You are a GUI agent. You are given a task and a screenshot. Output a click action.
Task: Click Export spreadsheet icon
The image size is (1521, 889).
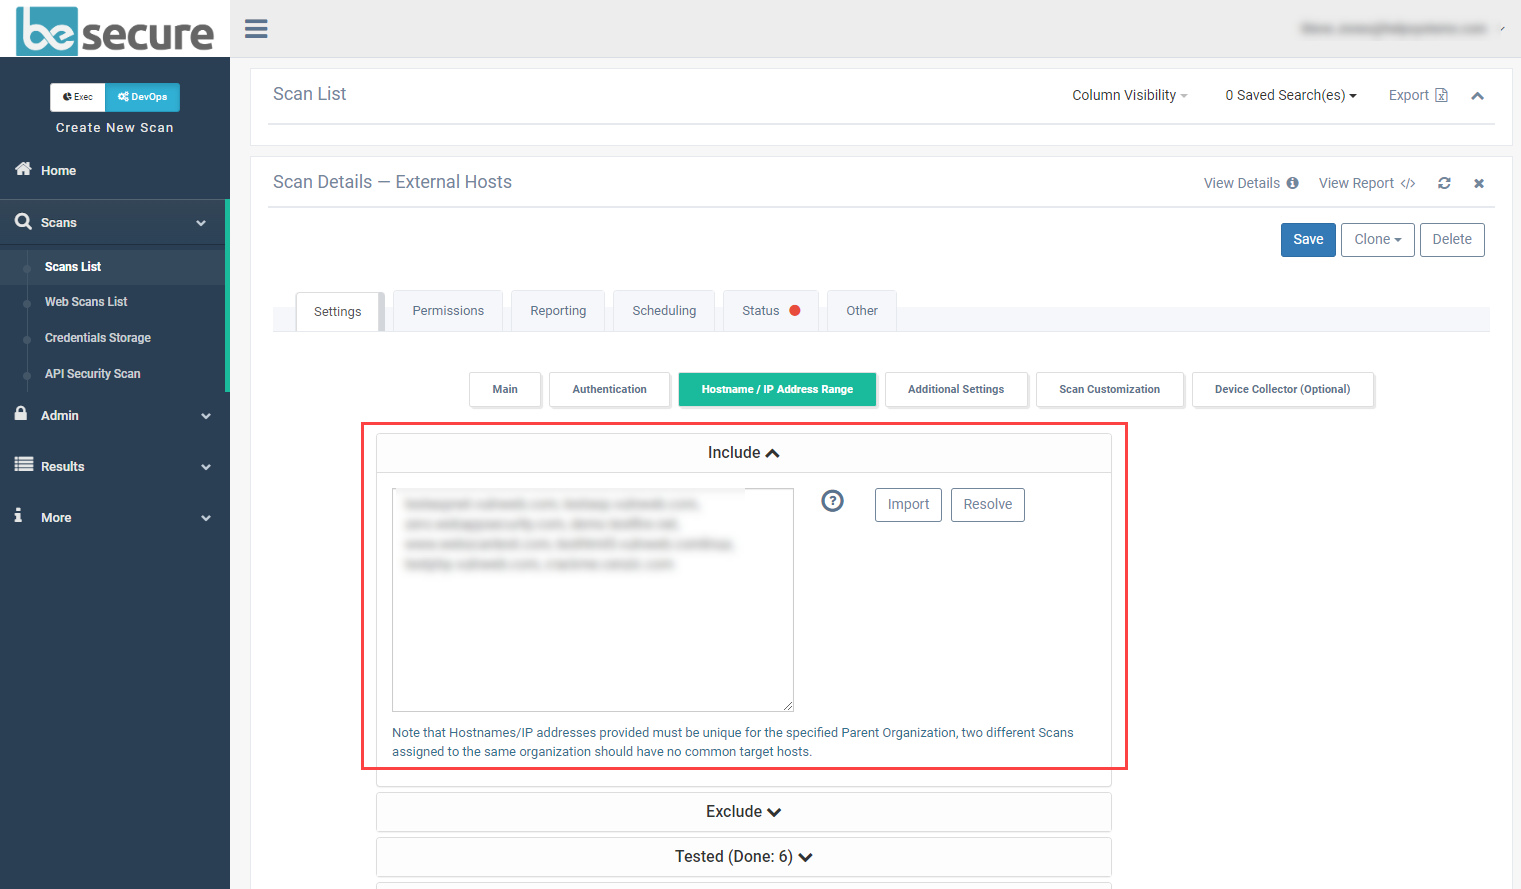pyautogui.click(x=1441, y=95)
